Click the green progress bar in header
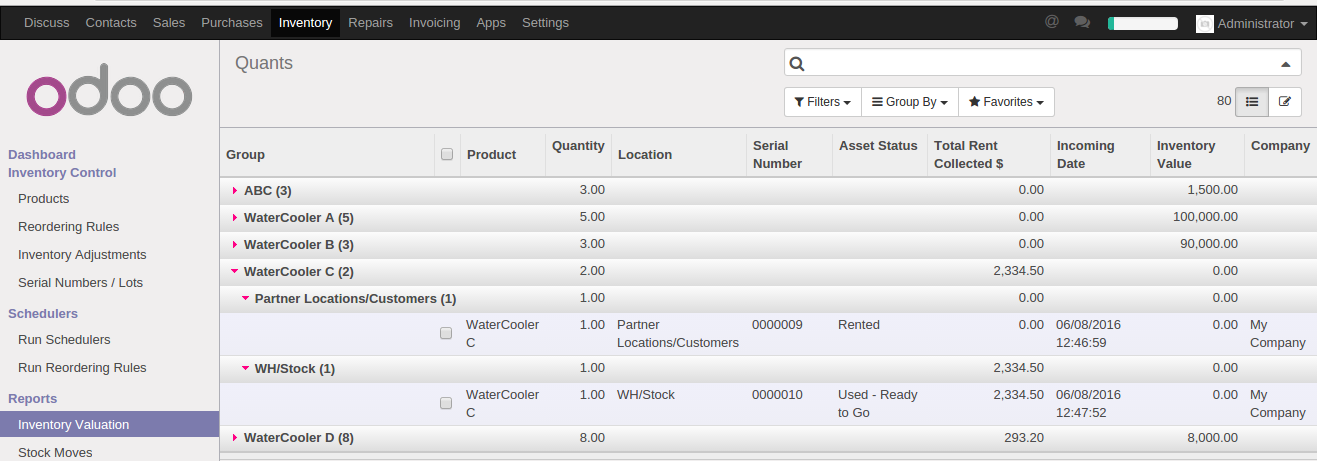This screenshot has height=461, width=1317. click(1144, 23)
